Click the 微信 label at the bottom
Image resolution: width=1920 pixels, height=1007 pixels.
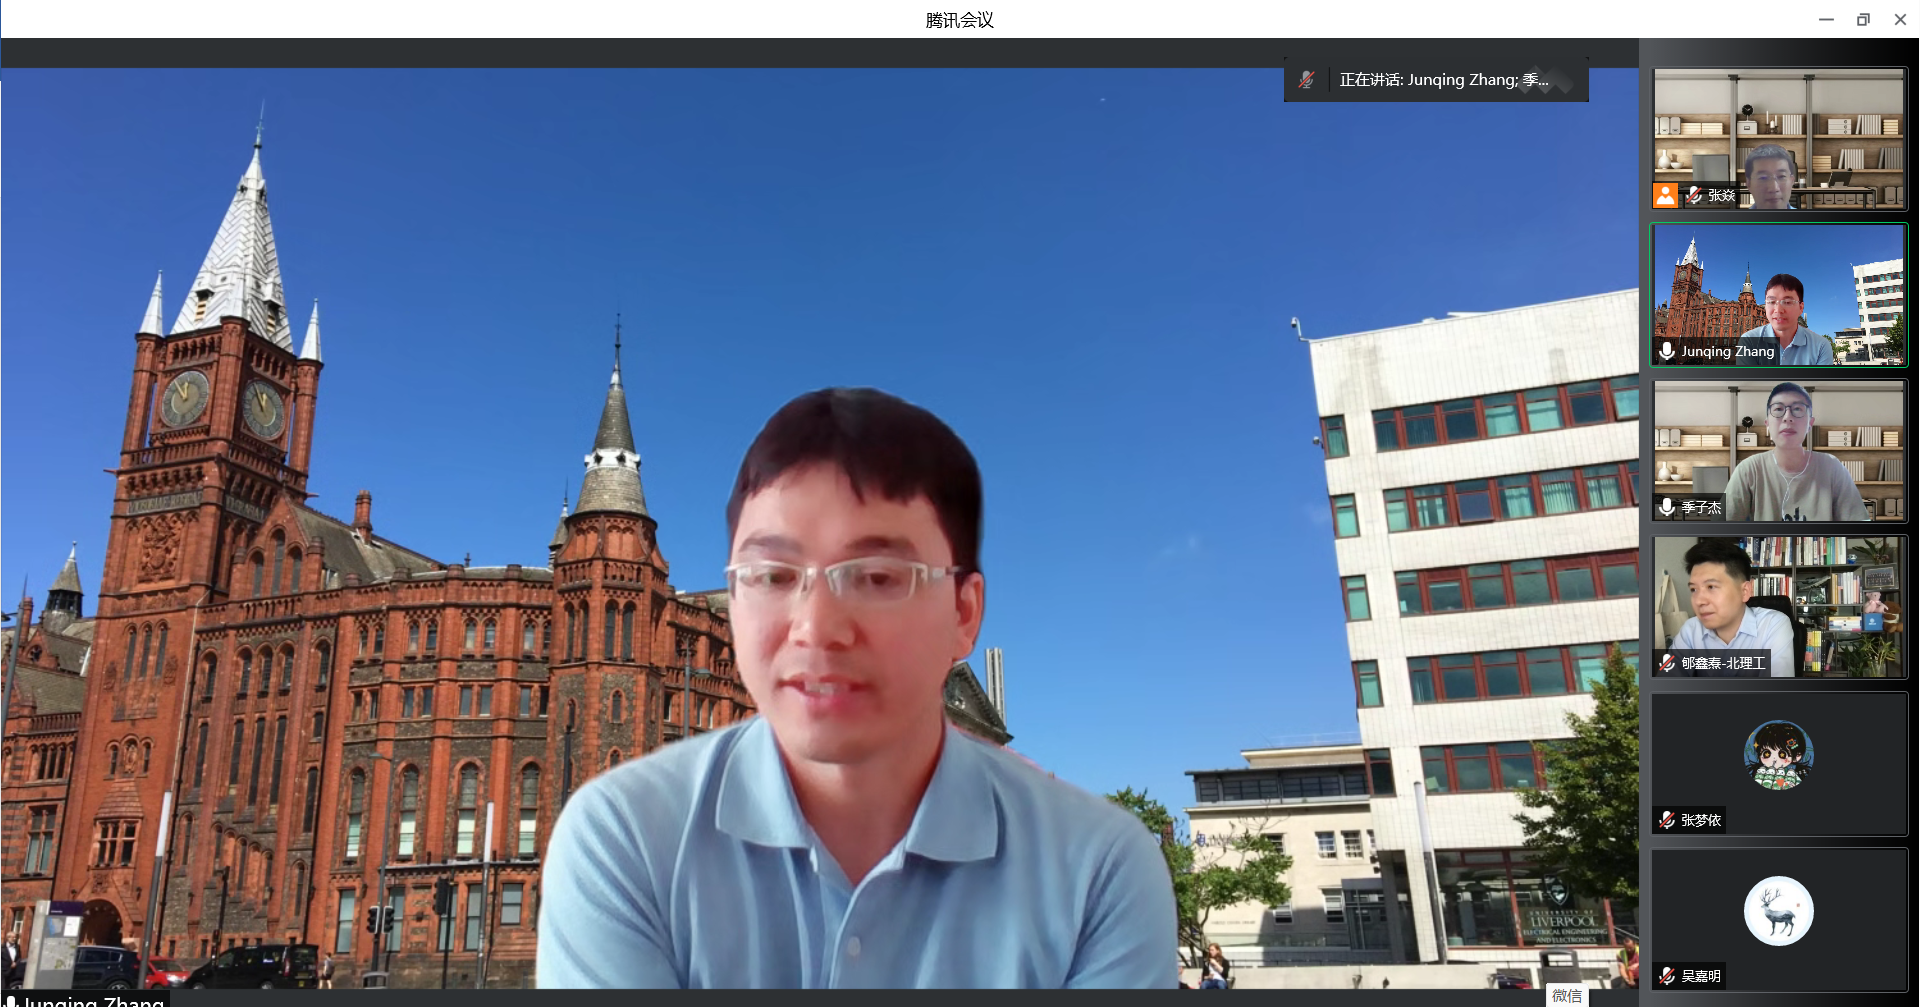click(x=1567, y=996)
